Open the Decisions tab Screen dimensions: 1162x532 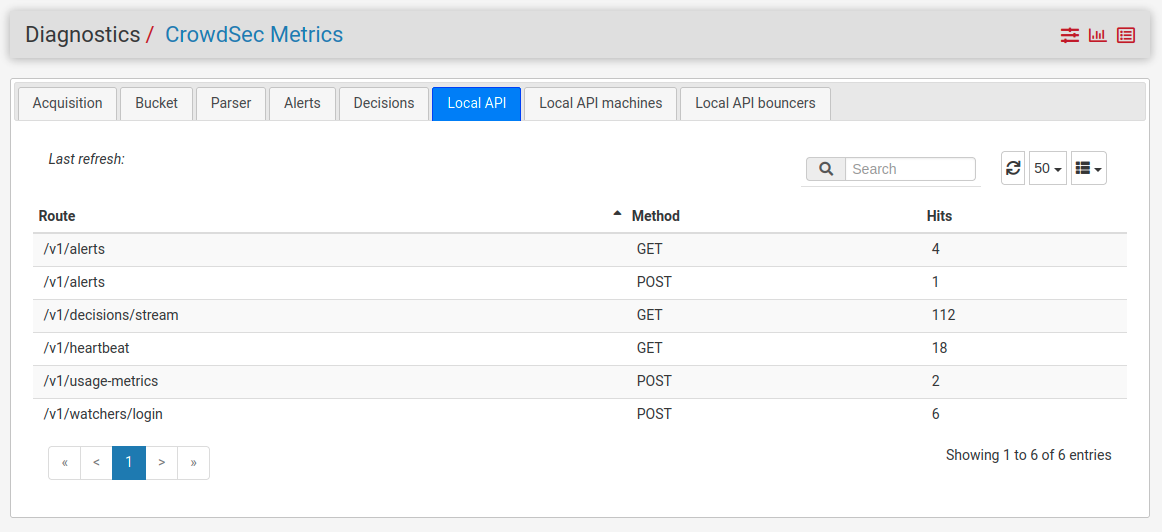tap(383, 103)
